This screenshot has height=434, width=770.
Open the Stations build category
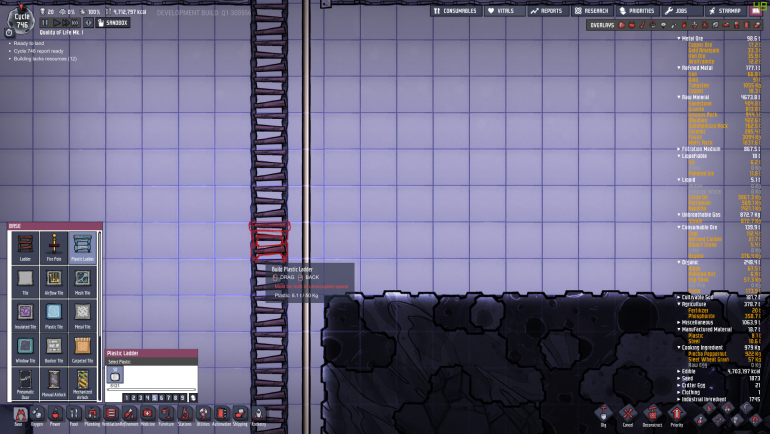[x=185, y=415]
